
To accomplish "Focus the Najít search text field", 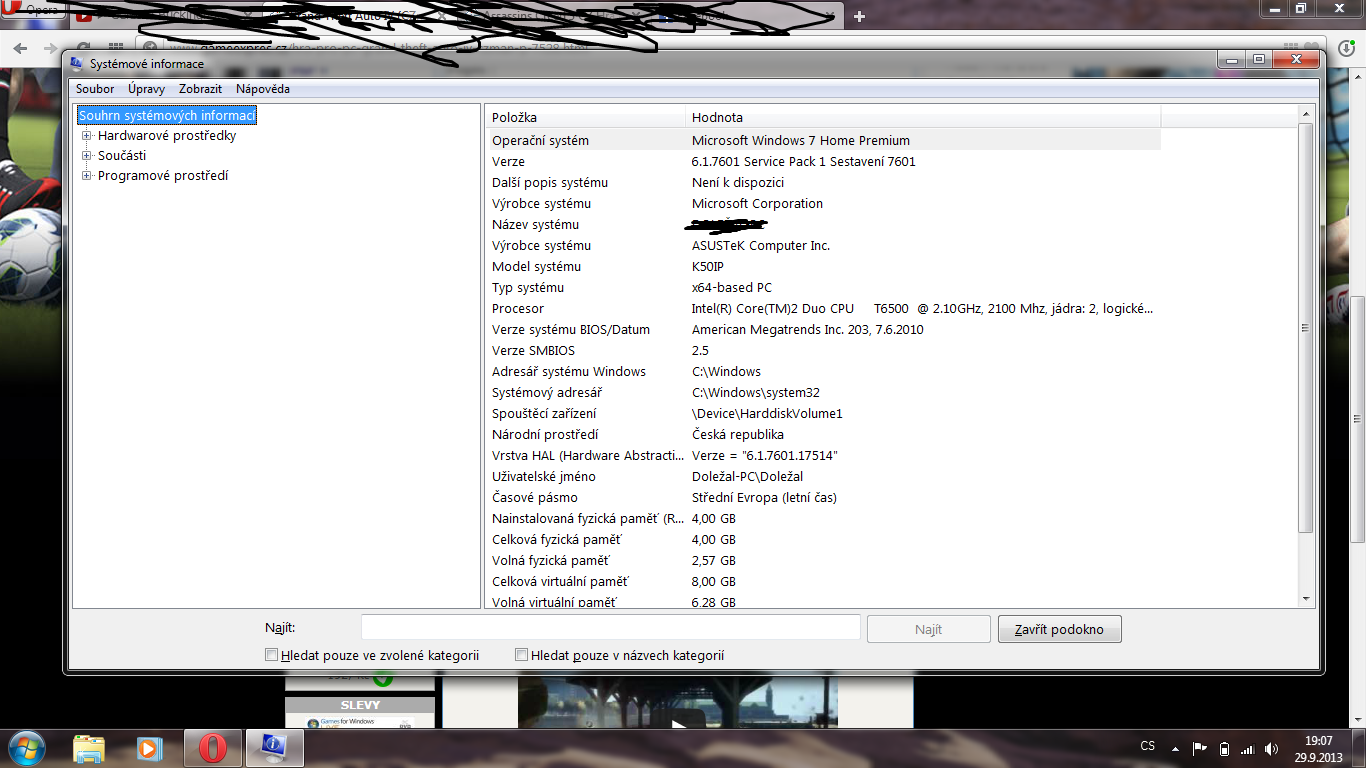I will click(611, 628).
